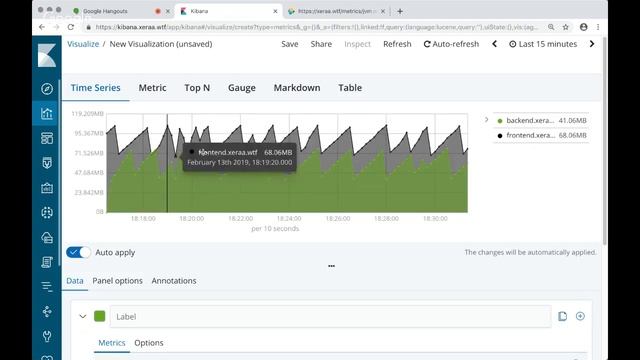Select the series Metrics tab
640x360 pixels.
(x=112, y=343)
